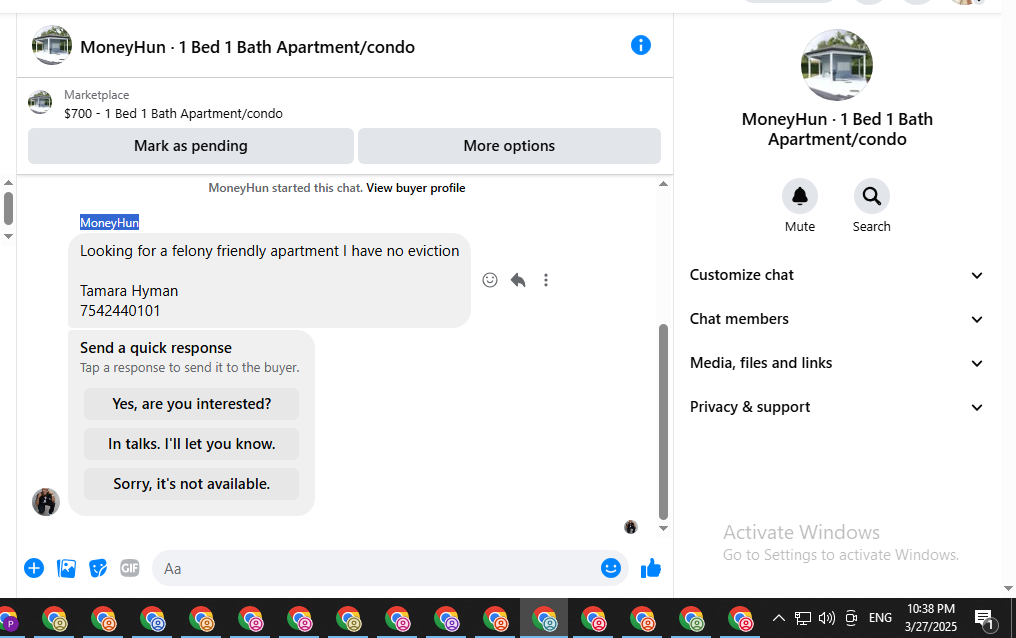Send a thumbs-up like

point(651,568)
